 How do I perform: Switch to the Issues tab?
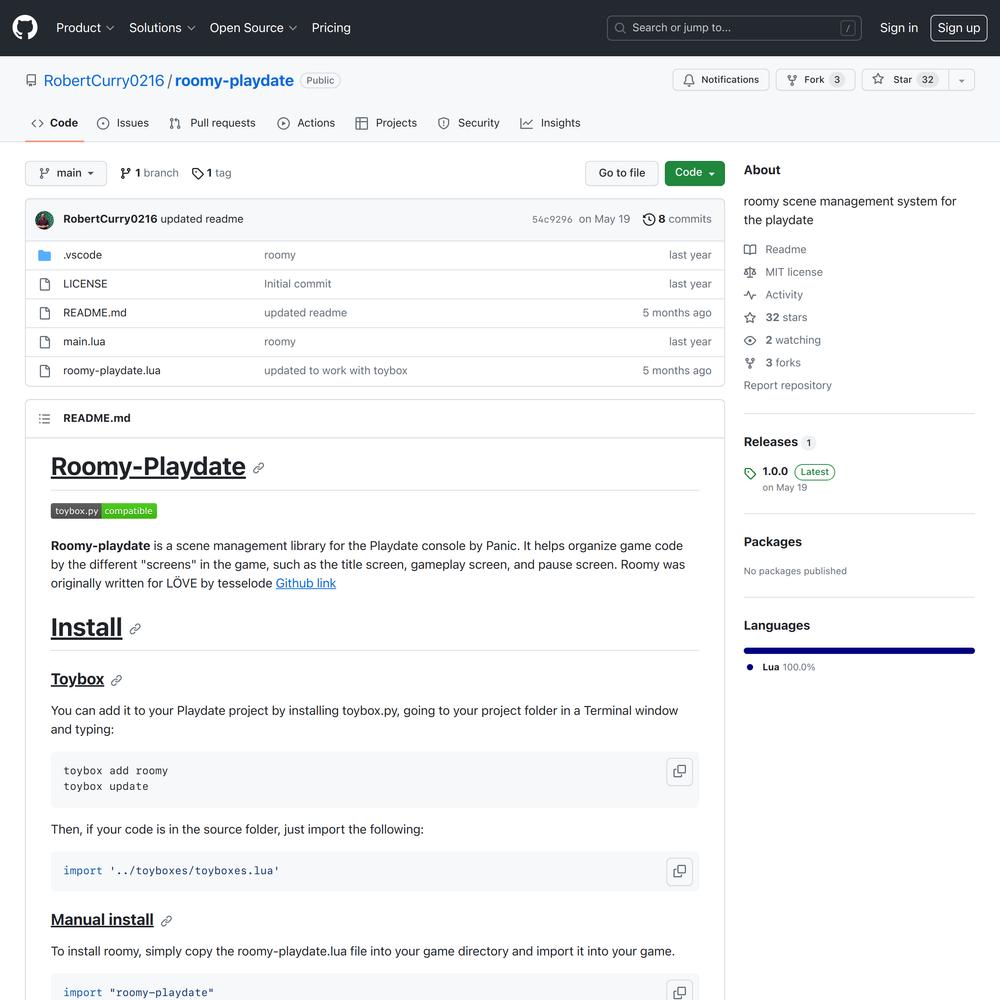[122, 123]
